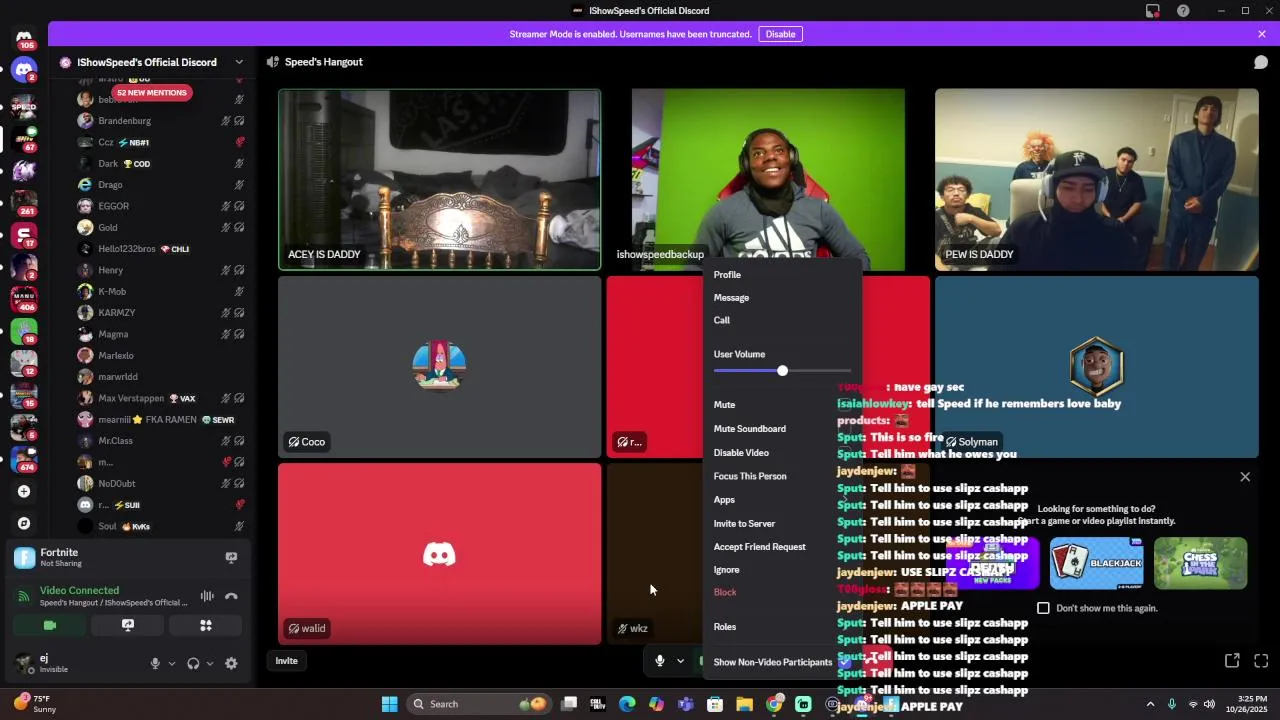Expand Roles submenu

782,627
